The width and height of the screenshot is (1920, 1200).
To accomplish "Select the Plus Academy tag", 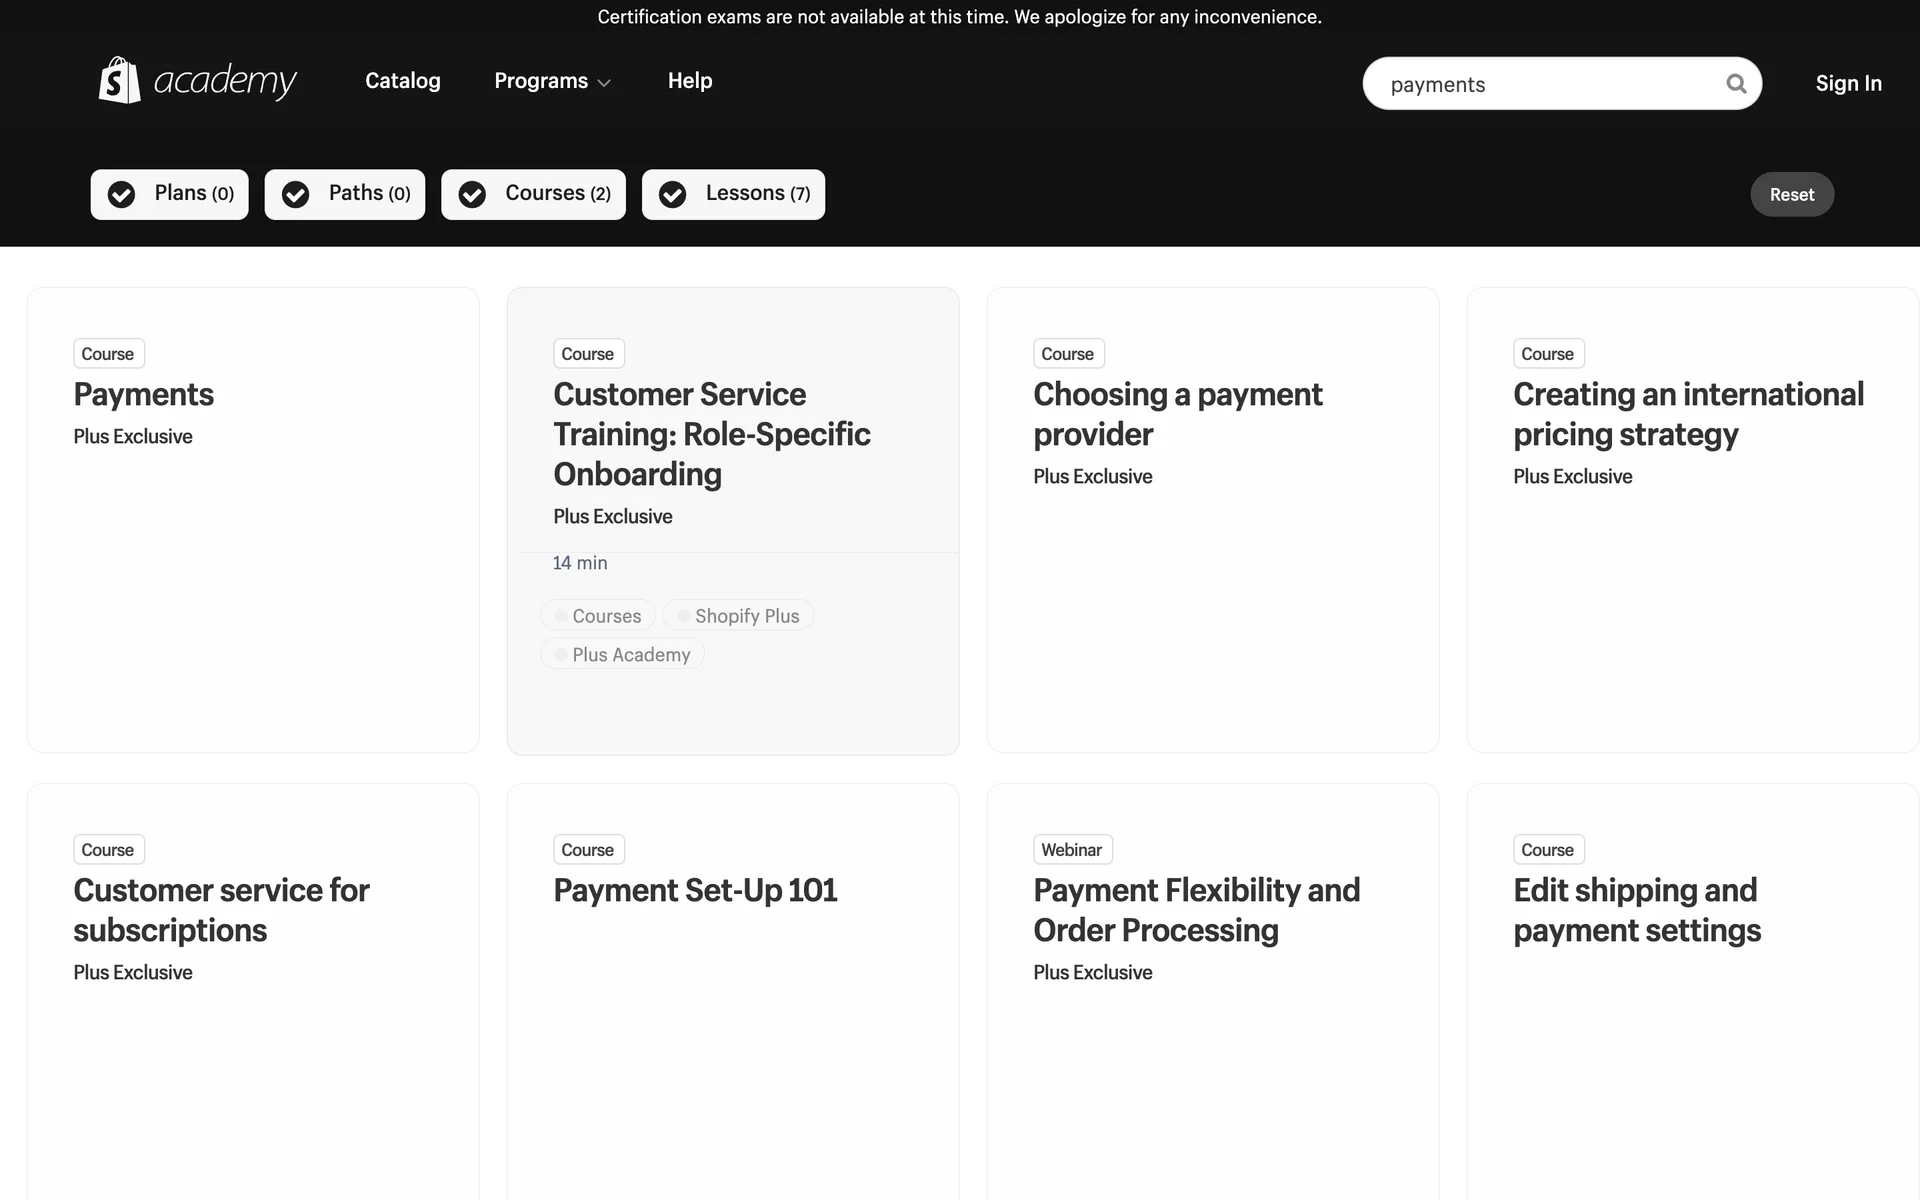I will pyautogui.click(x=622, y=655).
